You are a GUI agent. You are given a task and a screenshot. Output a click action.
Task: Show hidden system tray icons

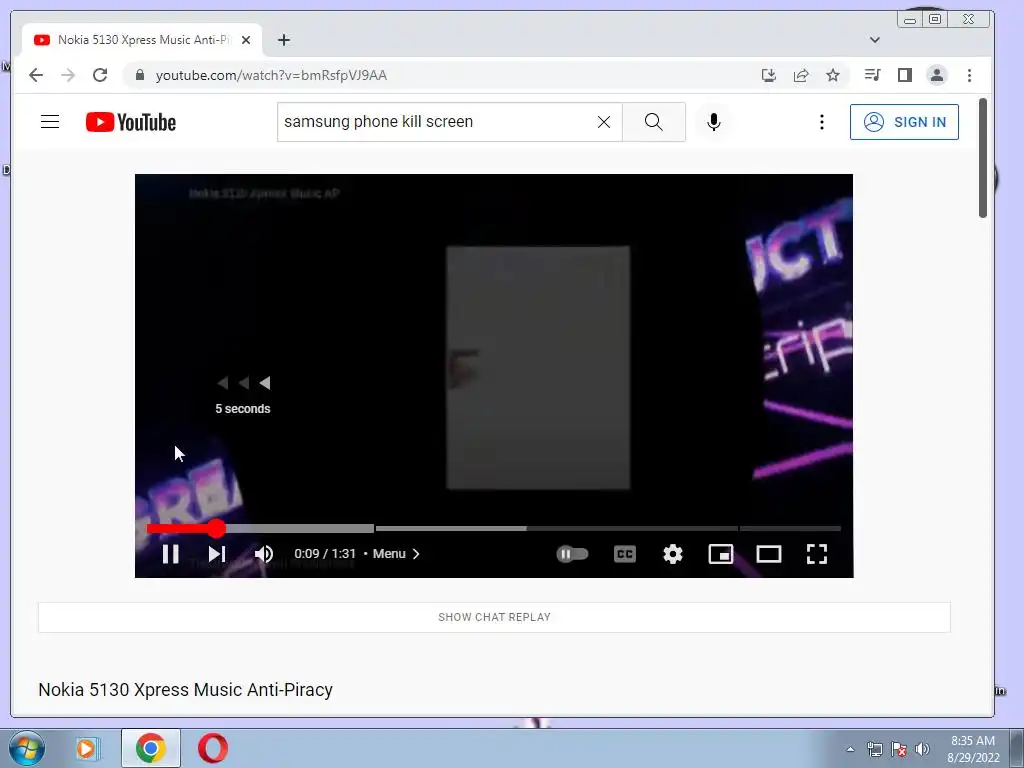850,749
